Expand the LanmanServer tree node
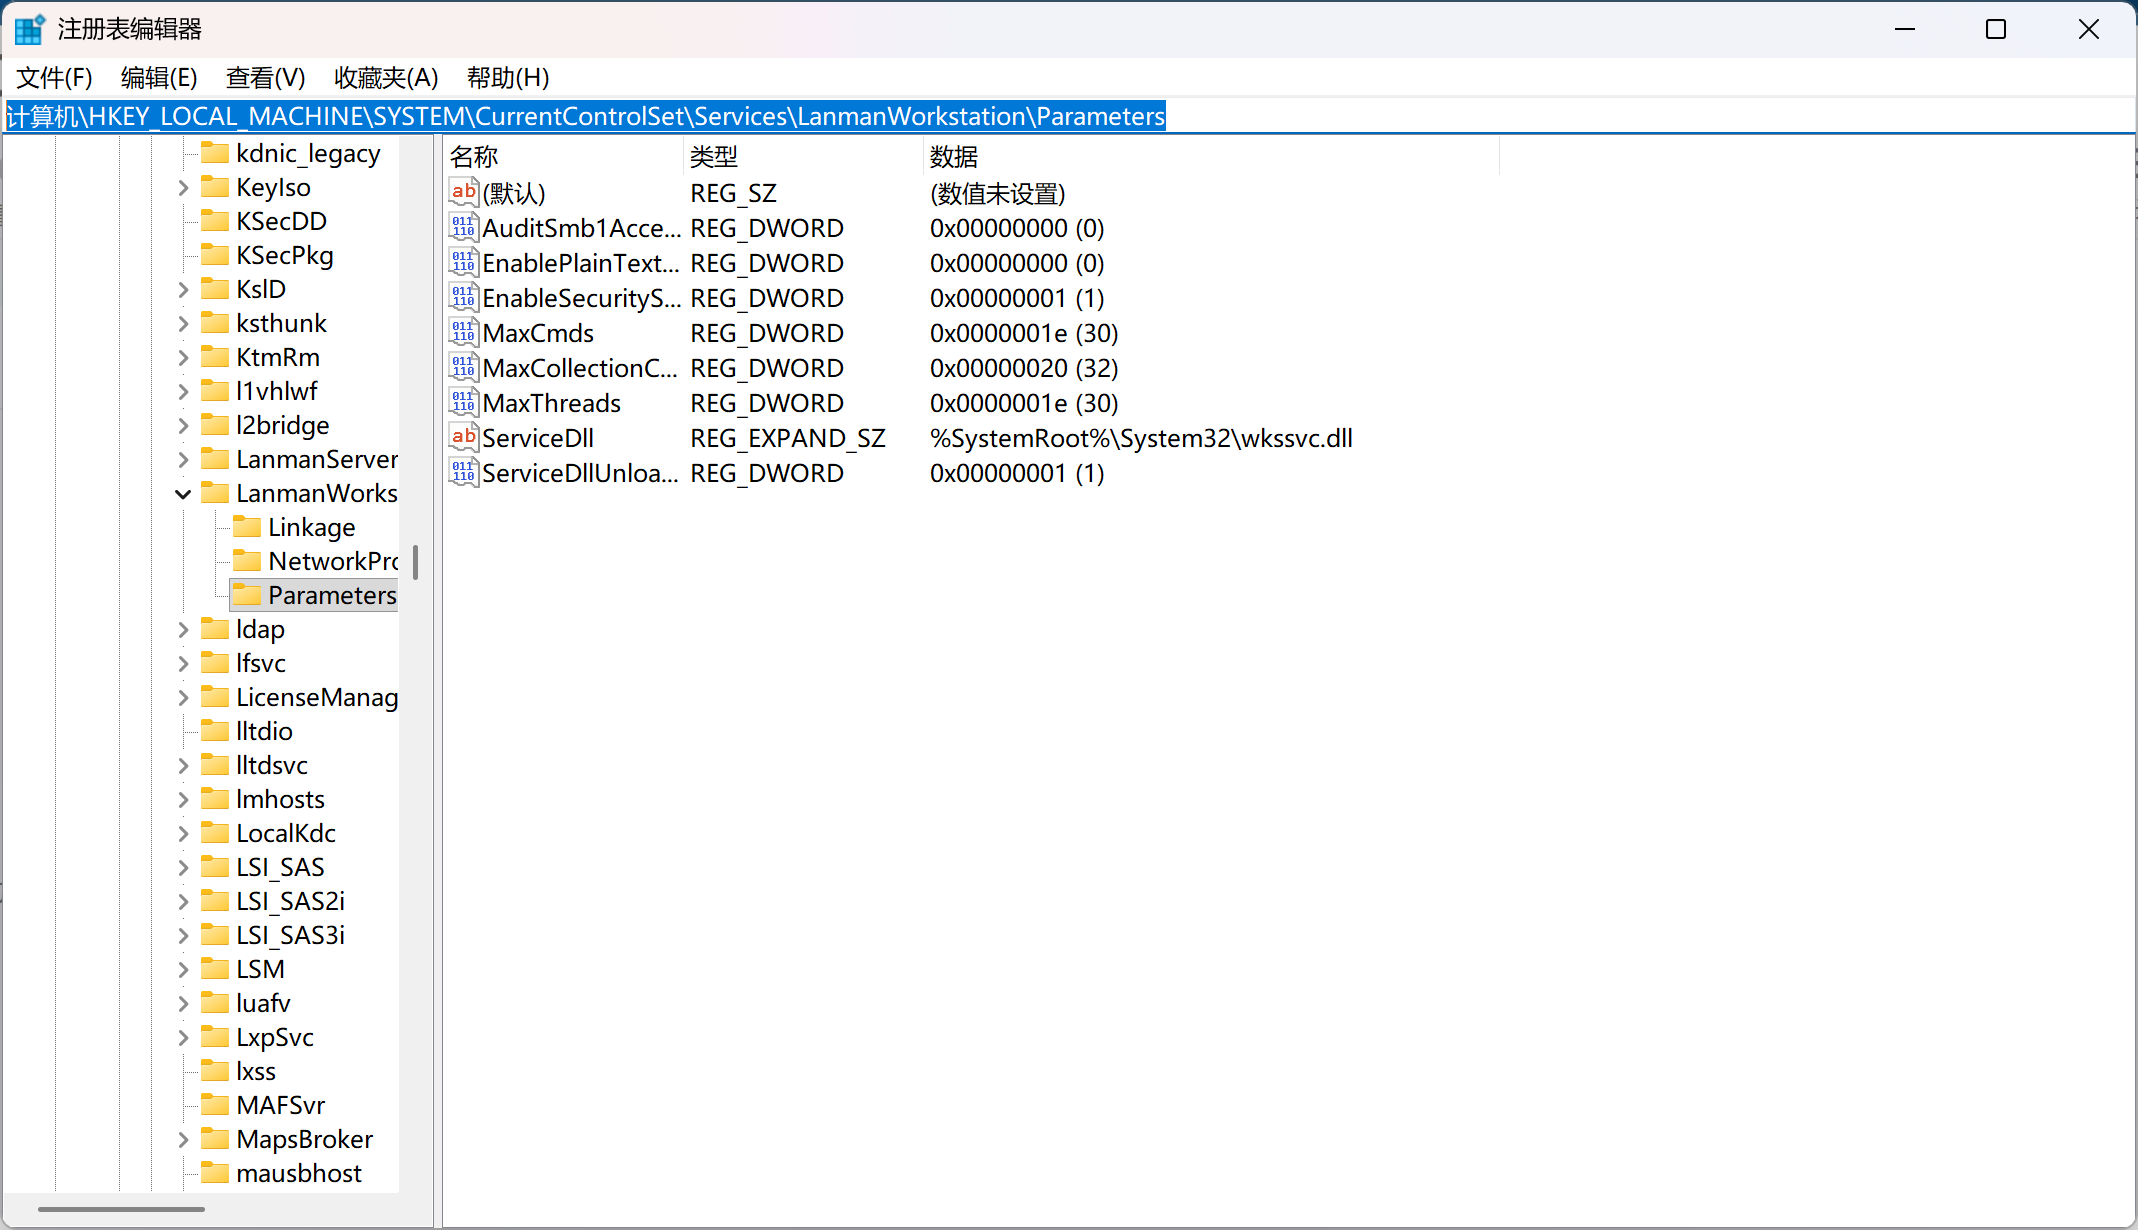 click(x=183, y=460)
